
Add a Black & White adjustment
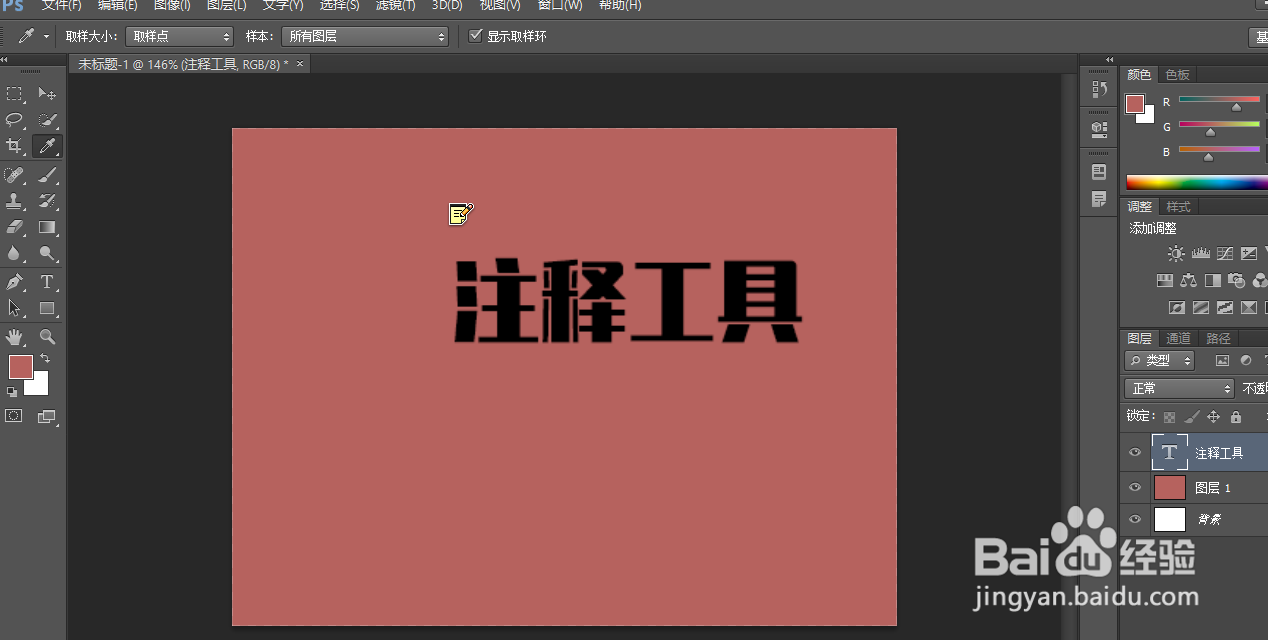coord(1213,281)
